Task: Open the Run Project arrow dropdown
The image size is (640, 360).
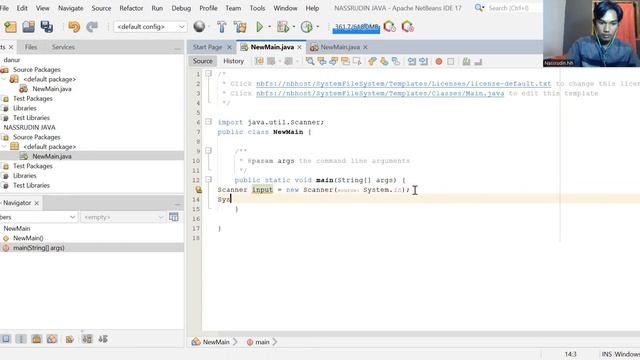Action: point(269,27)
